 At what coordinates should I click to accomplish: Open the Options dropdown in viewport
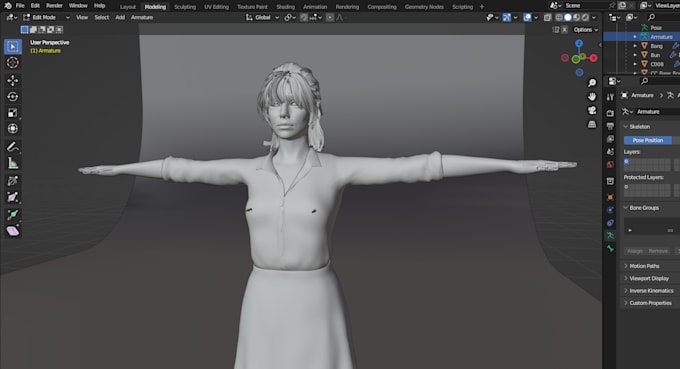585,29
